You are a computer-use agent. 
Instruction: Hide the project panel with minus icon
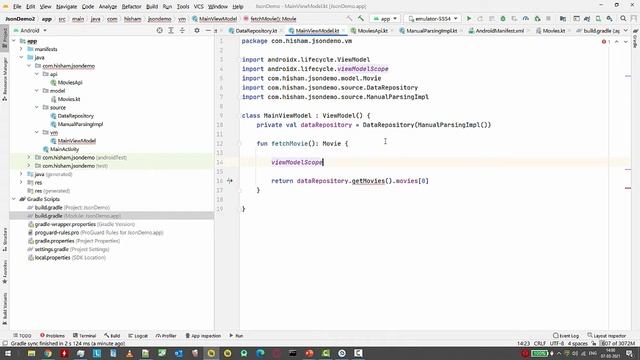[208, 31]
